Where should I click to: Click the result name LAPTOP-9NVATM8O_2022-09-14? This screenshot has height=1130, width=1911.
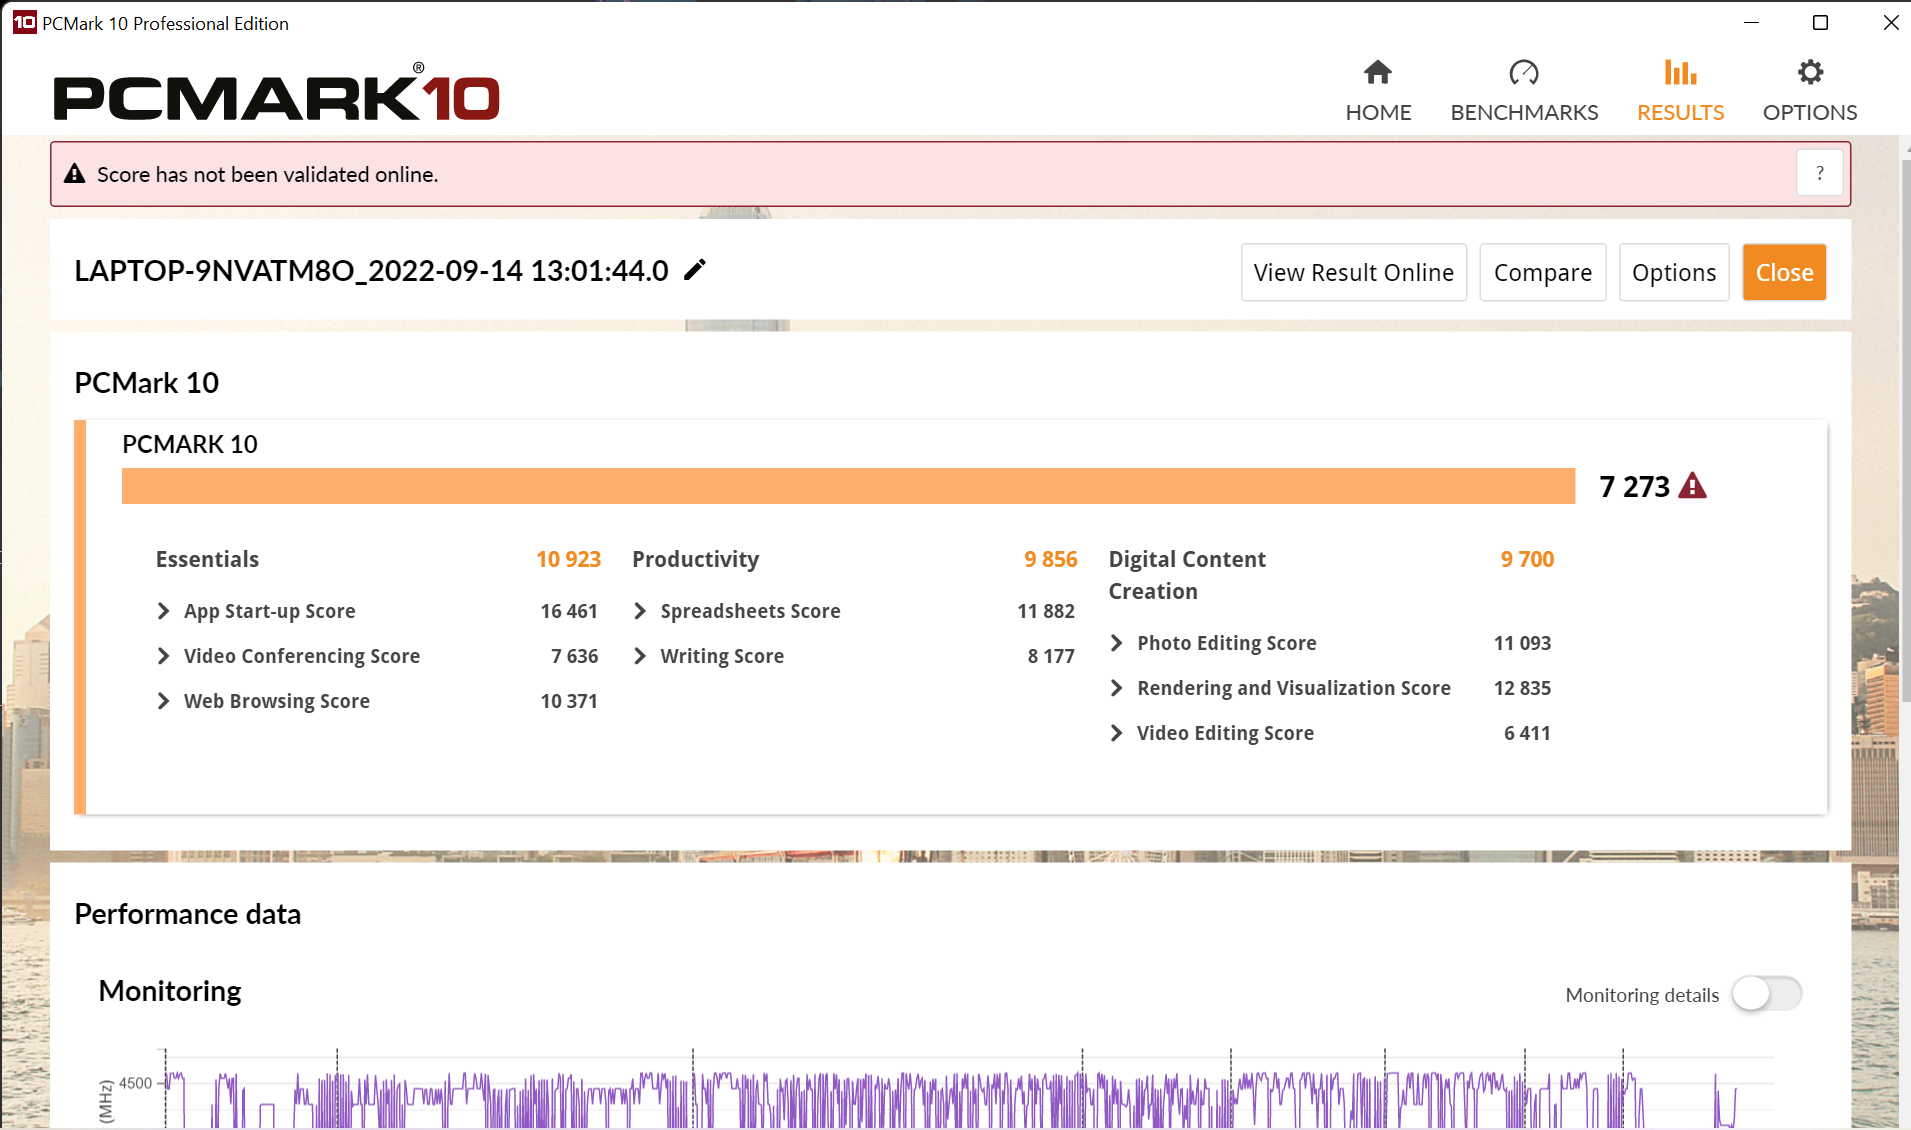371,271
